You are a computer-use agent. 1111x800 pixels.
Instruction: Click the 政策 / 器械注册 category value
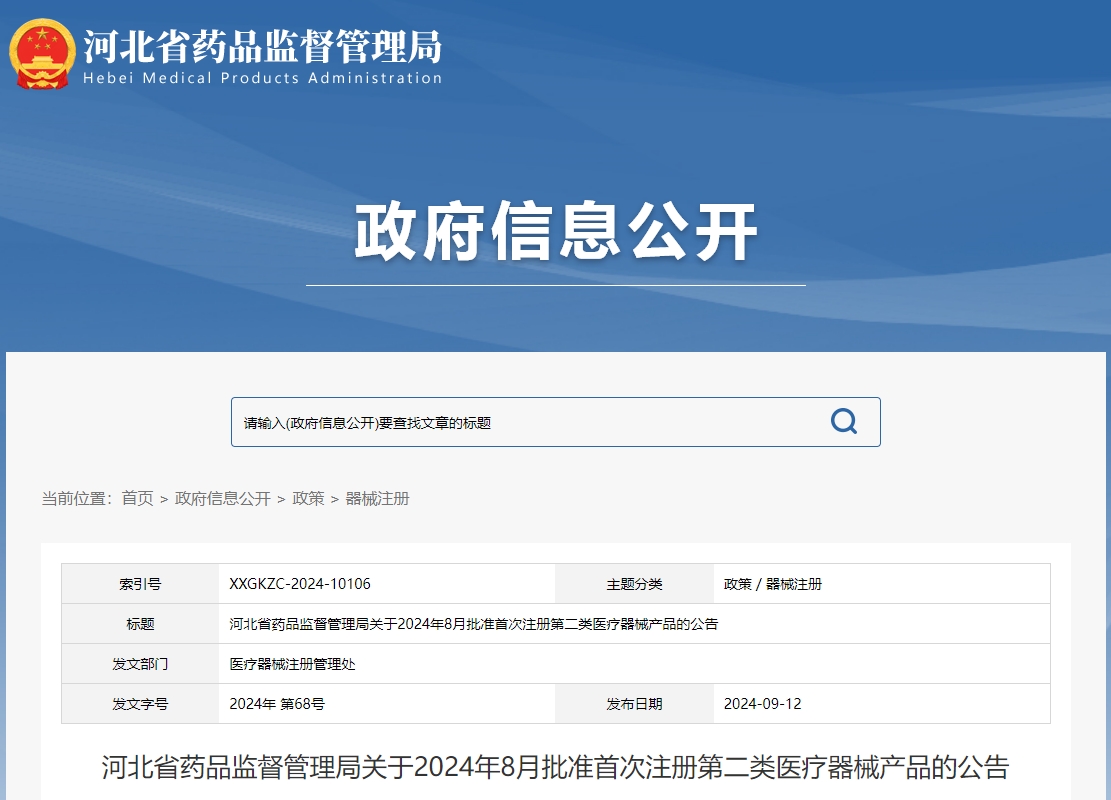click(x=773, y=584)
